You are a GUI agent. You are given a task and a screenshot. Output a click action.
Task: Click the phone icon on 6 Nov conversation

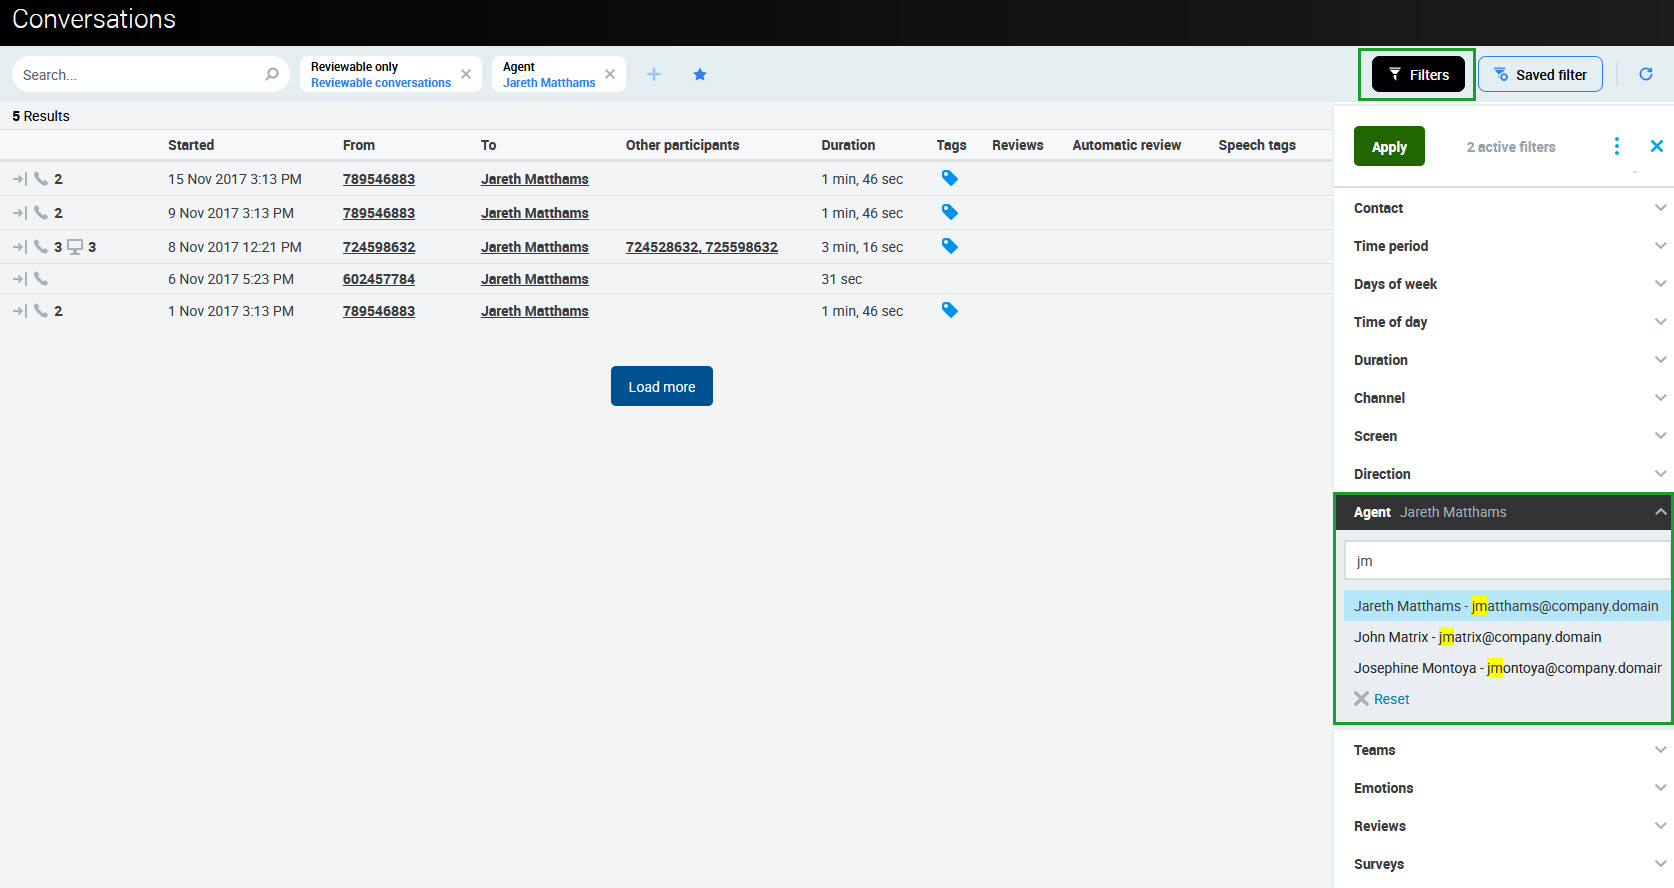[41, 279]
